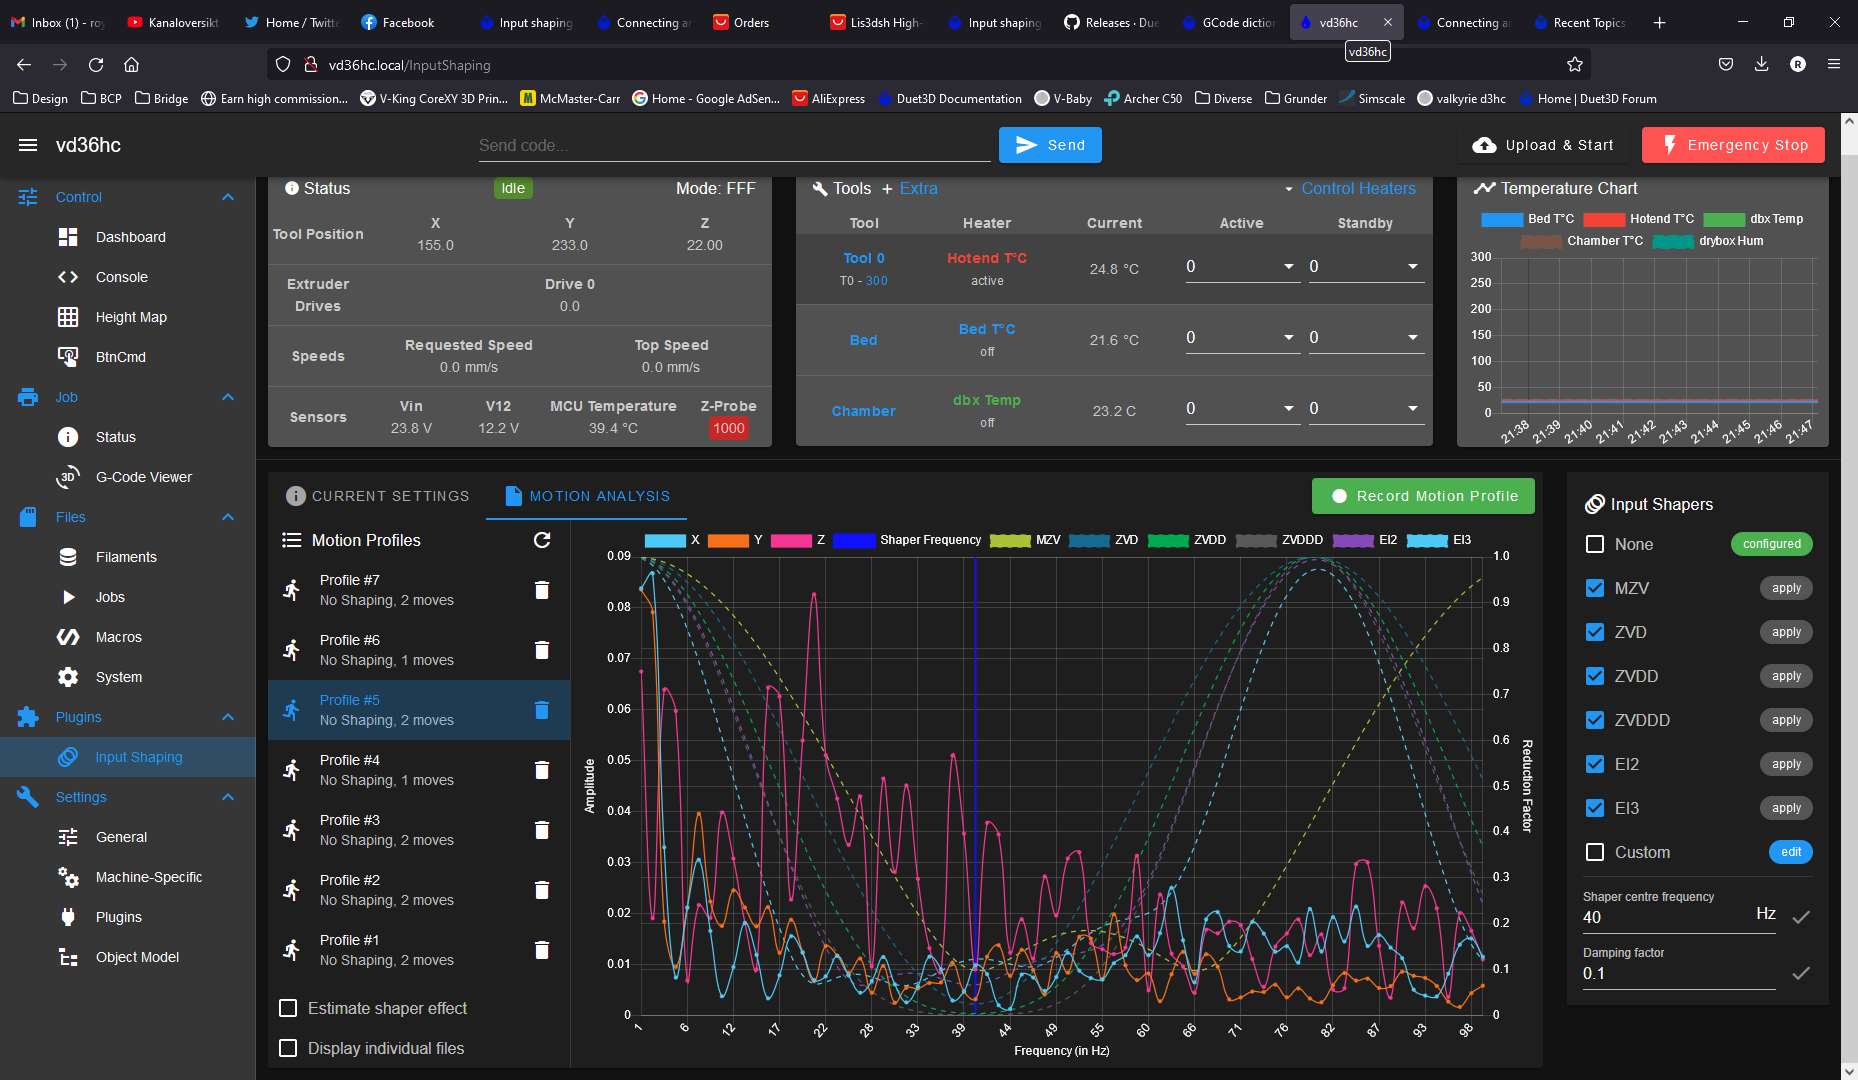This screenshot has height=1080, width=1858.
Task: Collapse the Job sidebar section
Action: [228, 397]
